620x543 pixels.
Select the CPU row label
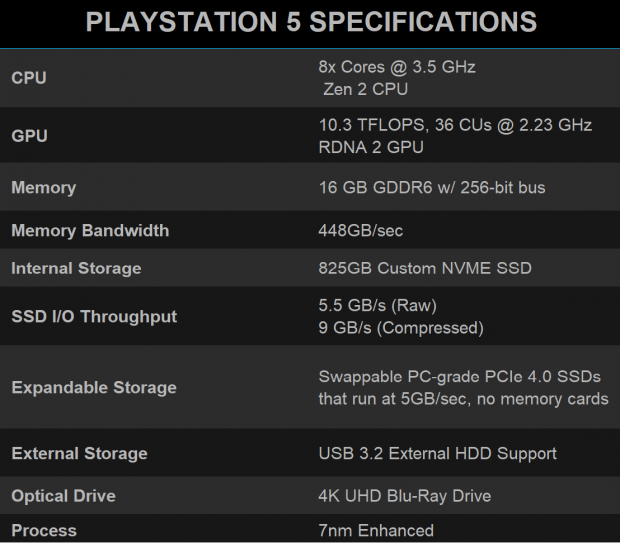[x=29, y=77]
